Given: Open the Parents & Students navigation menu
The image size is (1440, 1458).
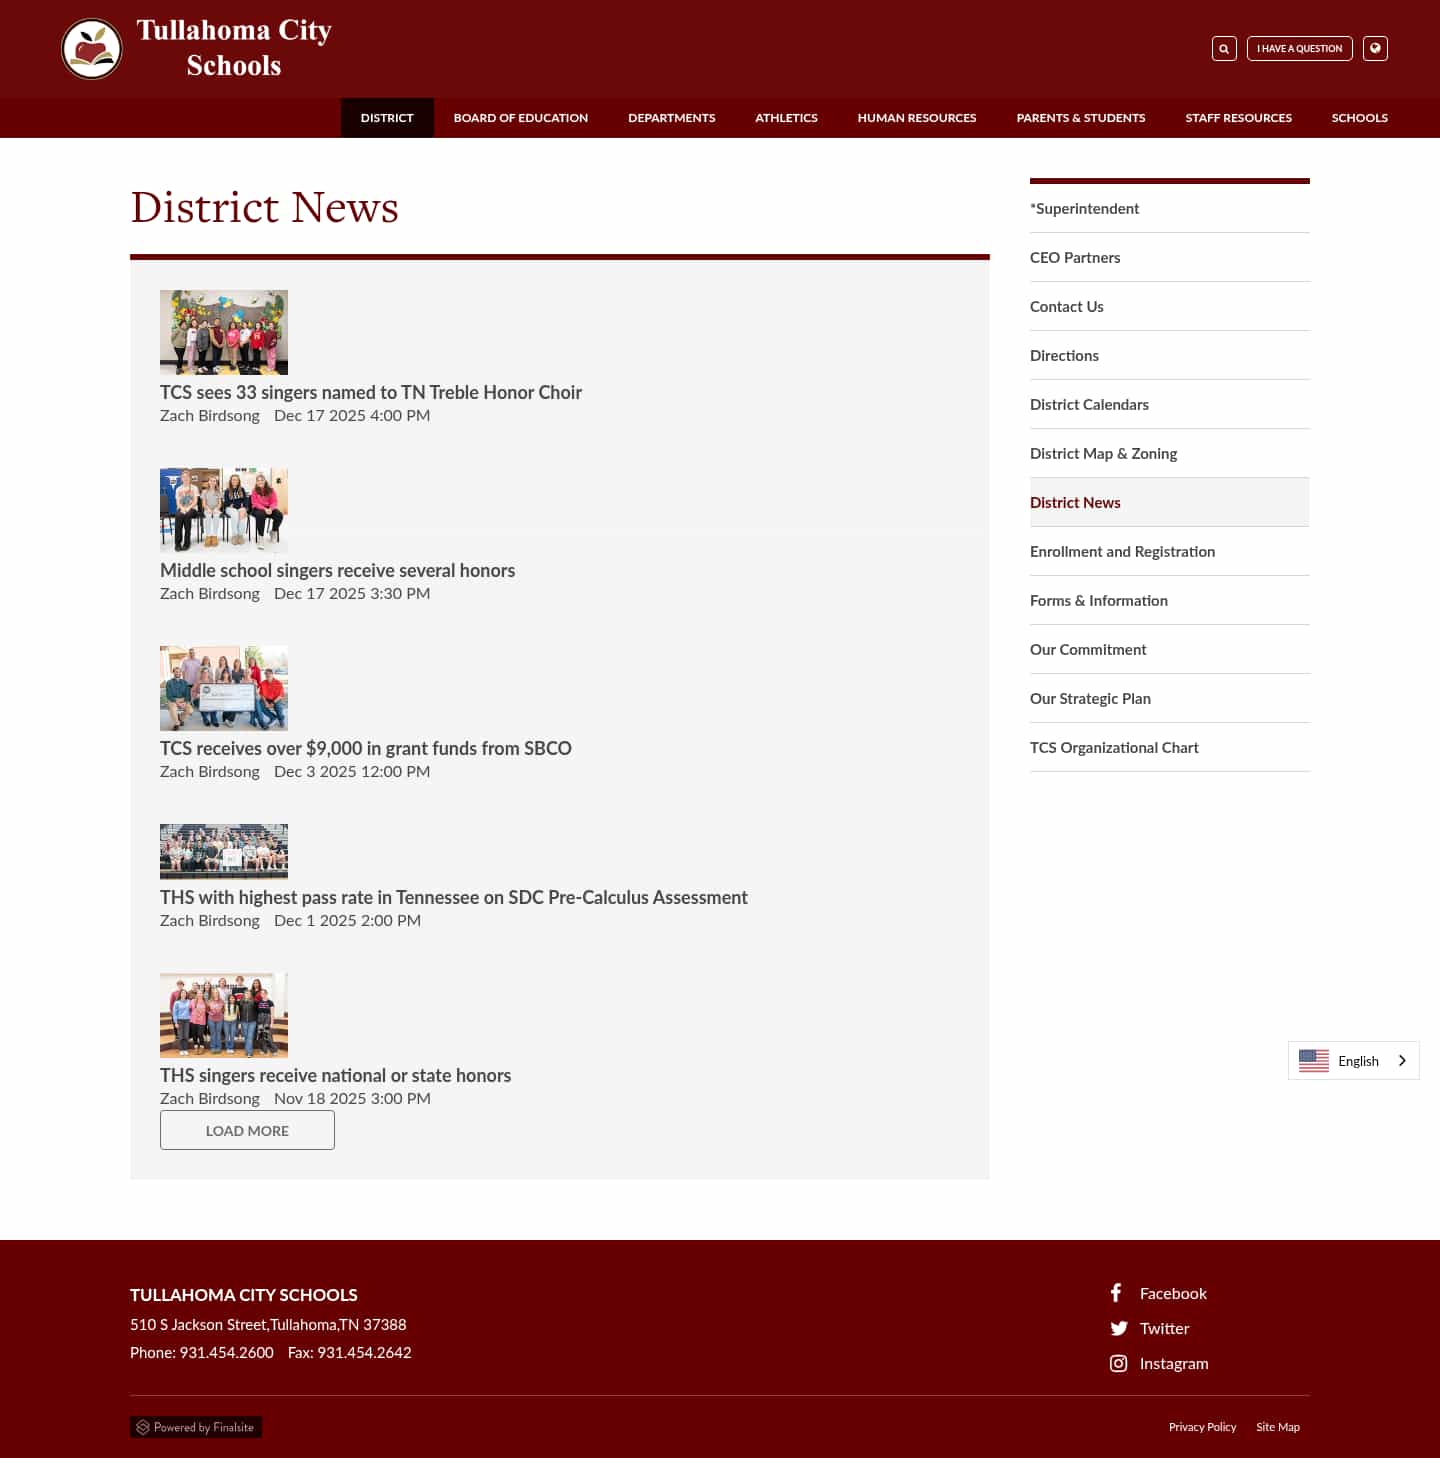Looking at the screenshot, I should point(1080,117).
